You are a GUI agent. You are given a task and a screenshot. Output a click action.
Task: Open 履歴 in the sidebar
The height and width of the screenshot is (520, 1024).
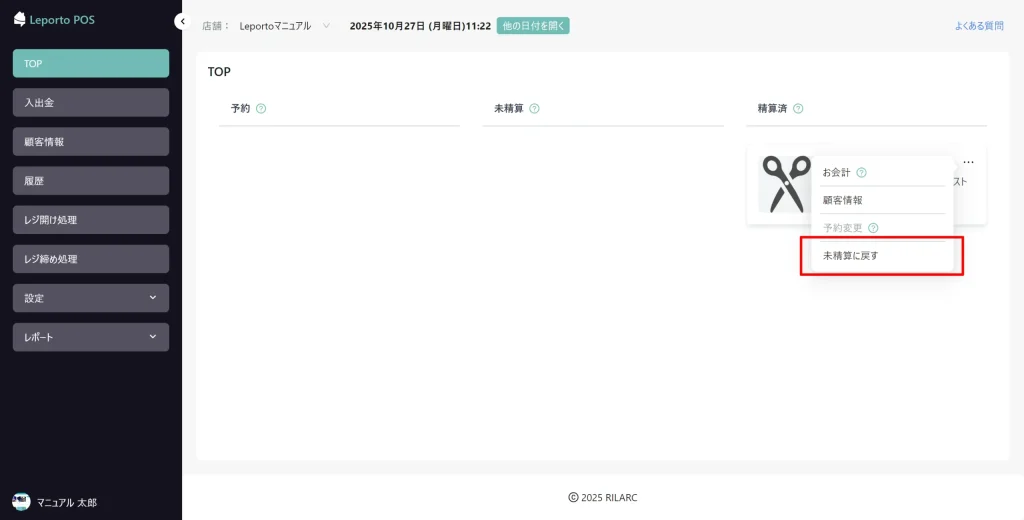[91, 181]
